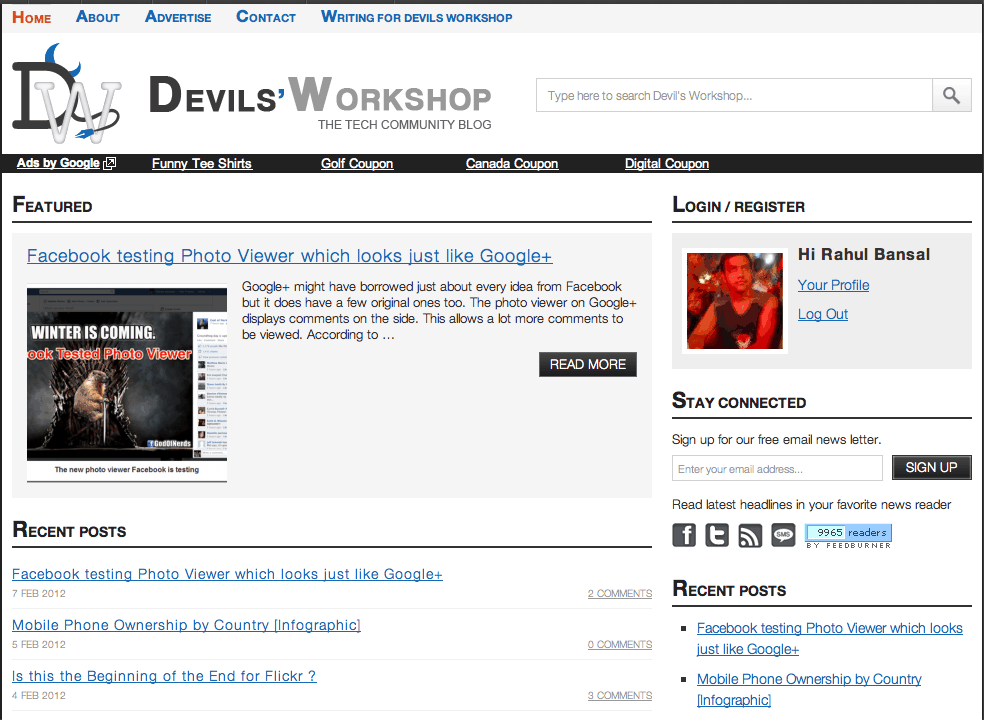Click the '5 FEB 2012' post date
984x720 pixels.
click(x=39, y=644)
